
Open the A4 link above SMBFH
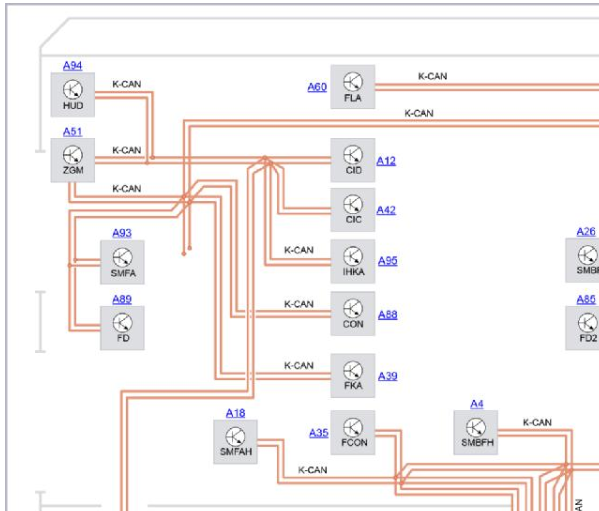pos(476,404)
